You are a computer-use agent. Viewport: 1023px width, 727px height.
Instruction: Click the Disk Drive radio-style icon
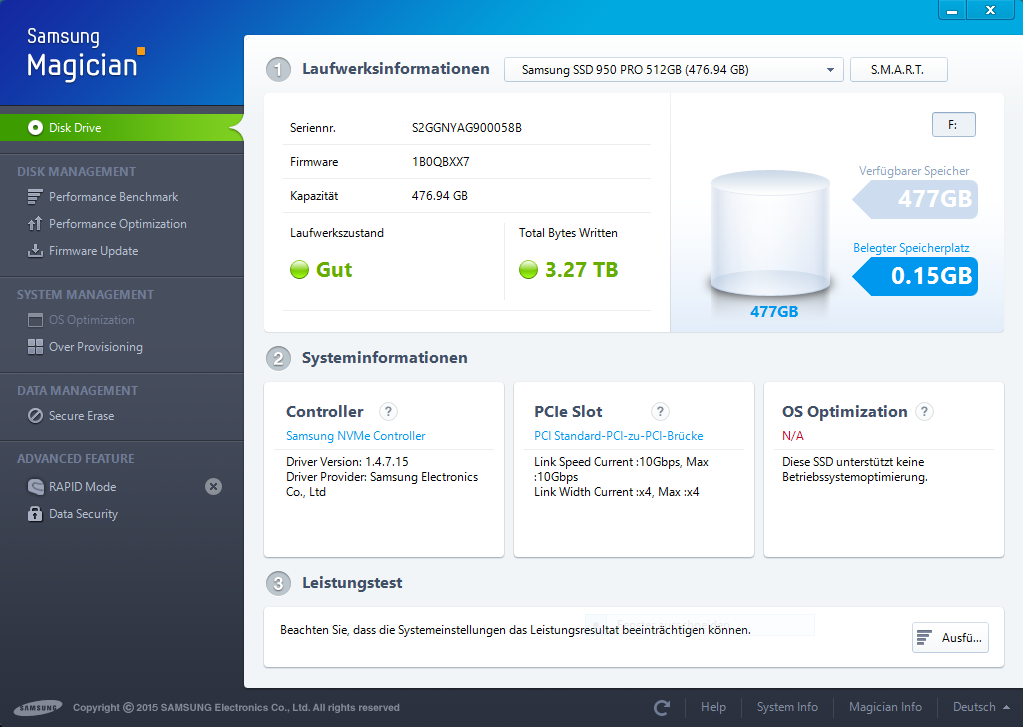(35, 127)
